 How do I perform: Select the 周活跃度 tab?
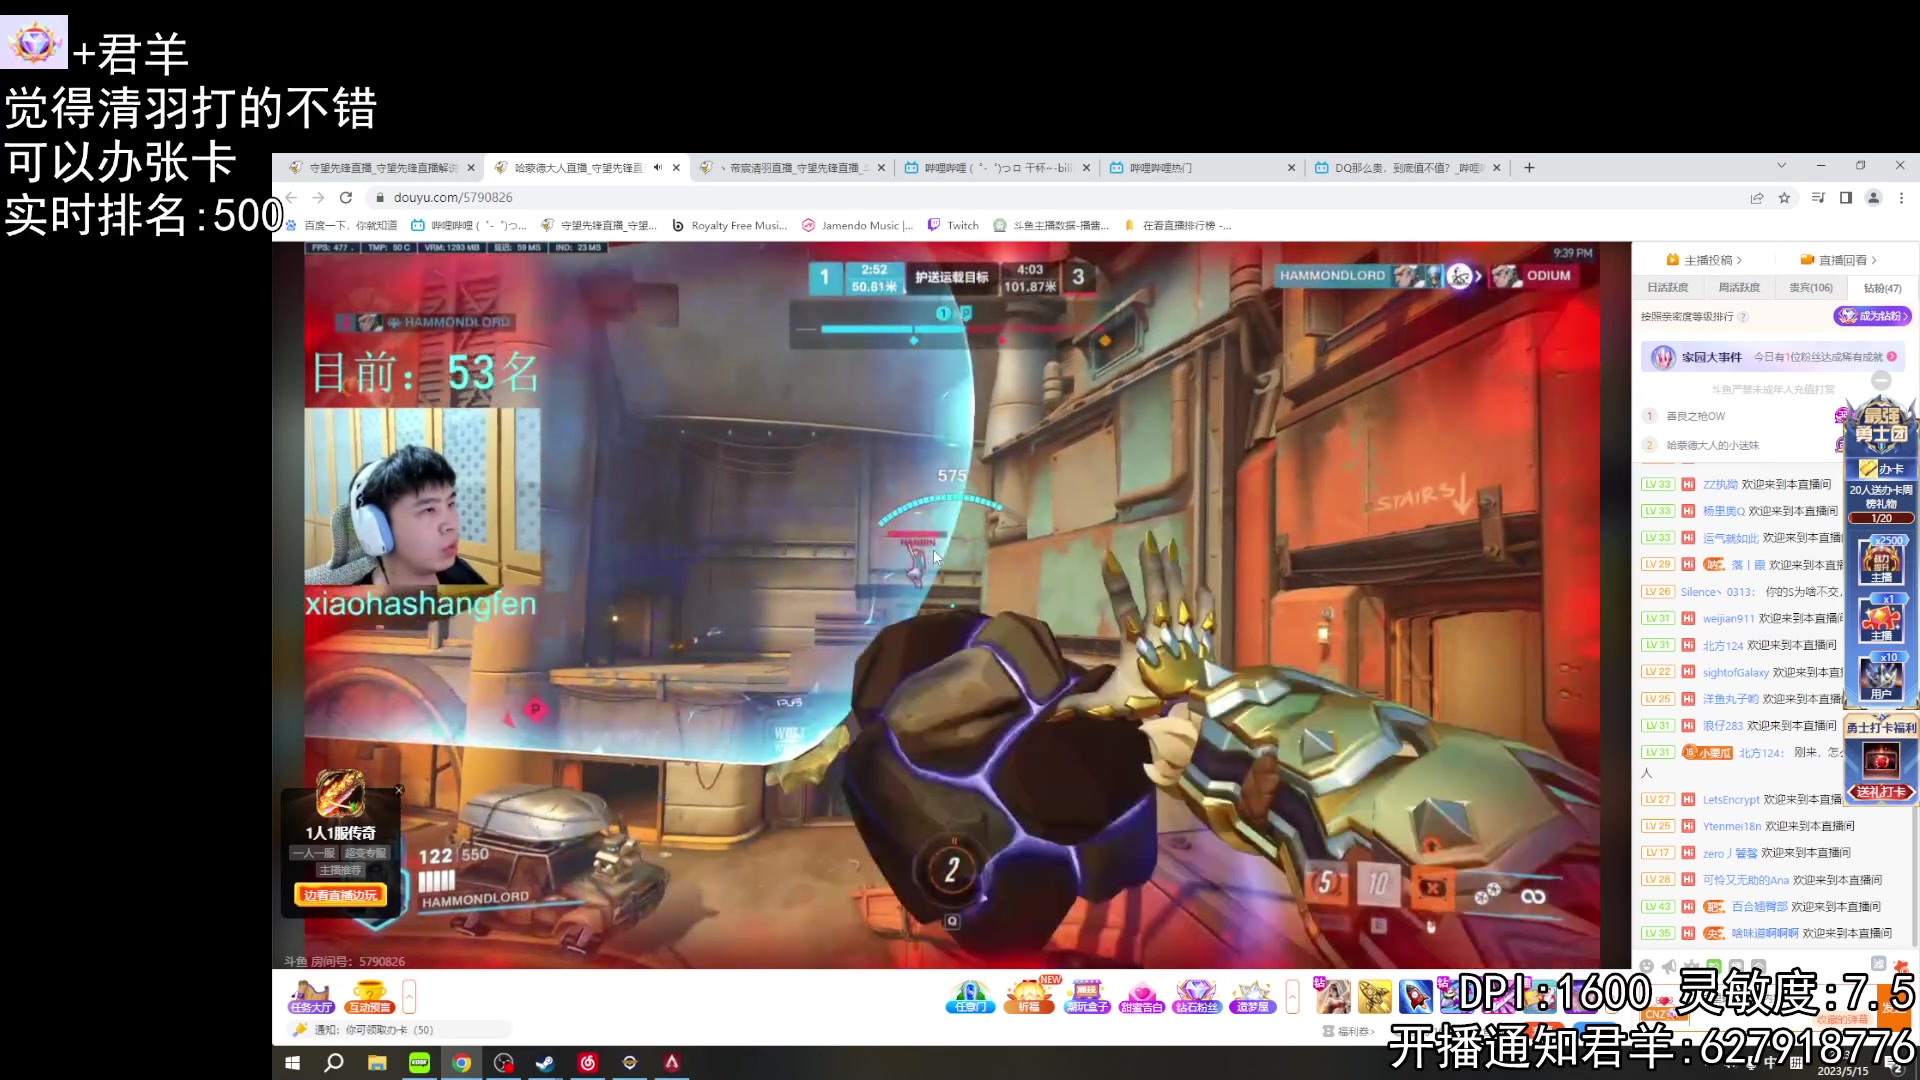[1739, 288]
